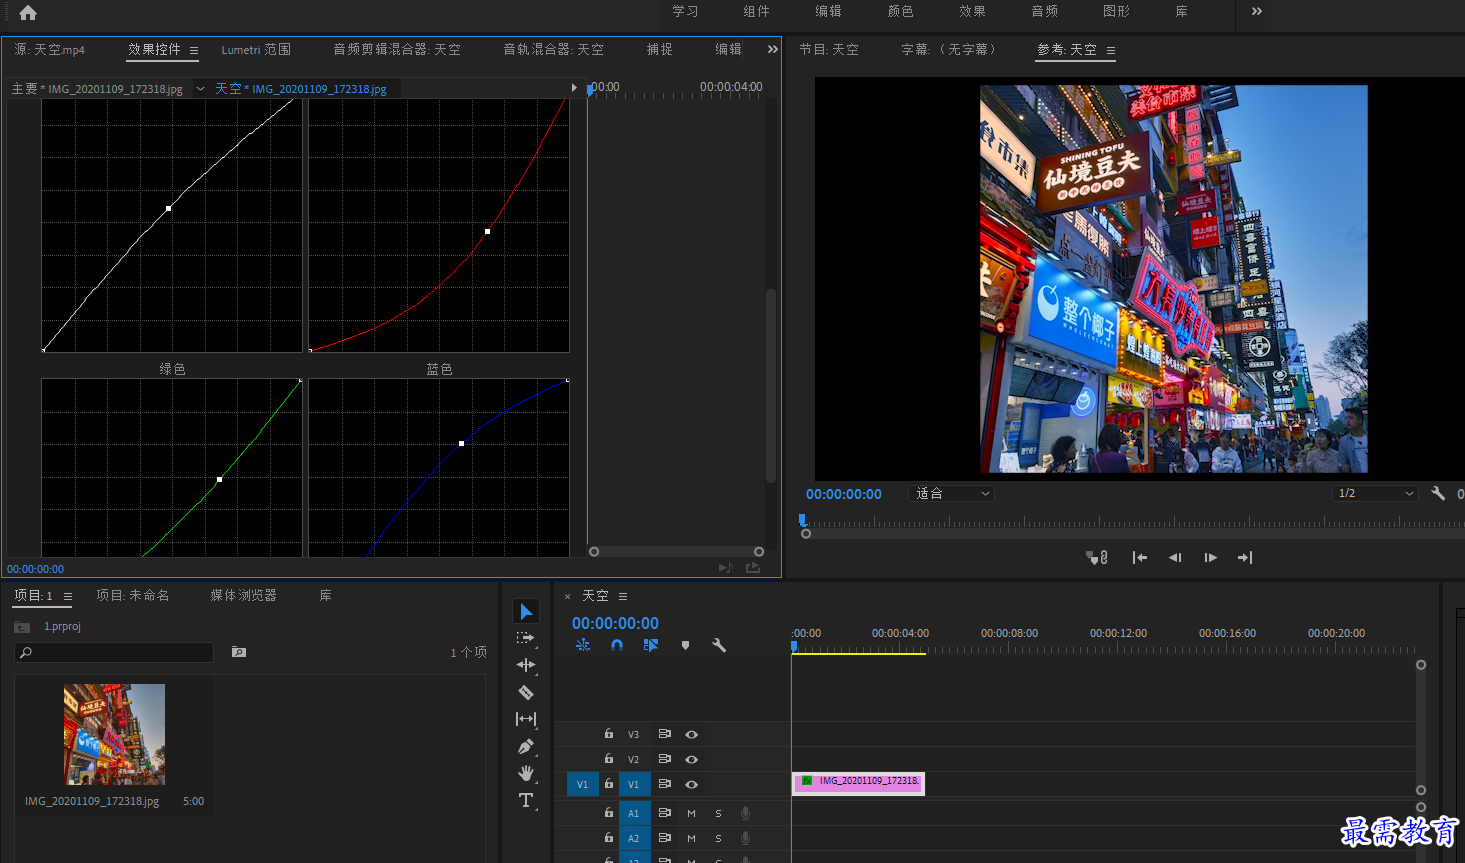Open 天空 timeline panel menu
The image size is (1465, 863).
click(623, 596)
